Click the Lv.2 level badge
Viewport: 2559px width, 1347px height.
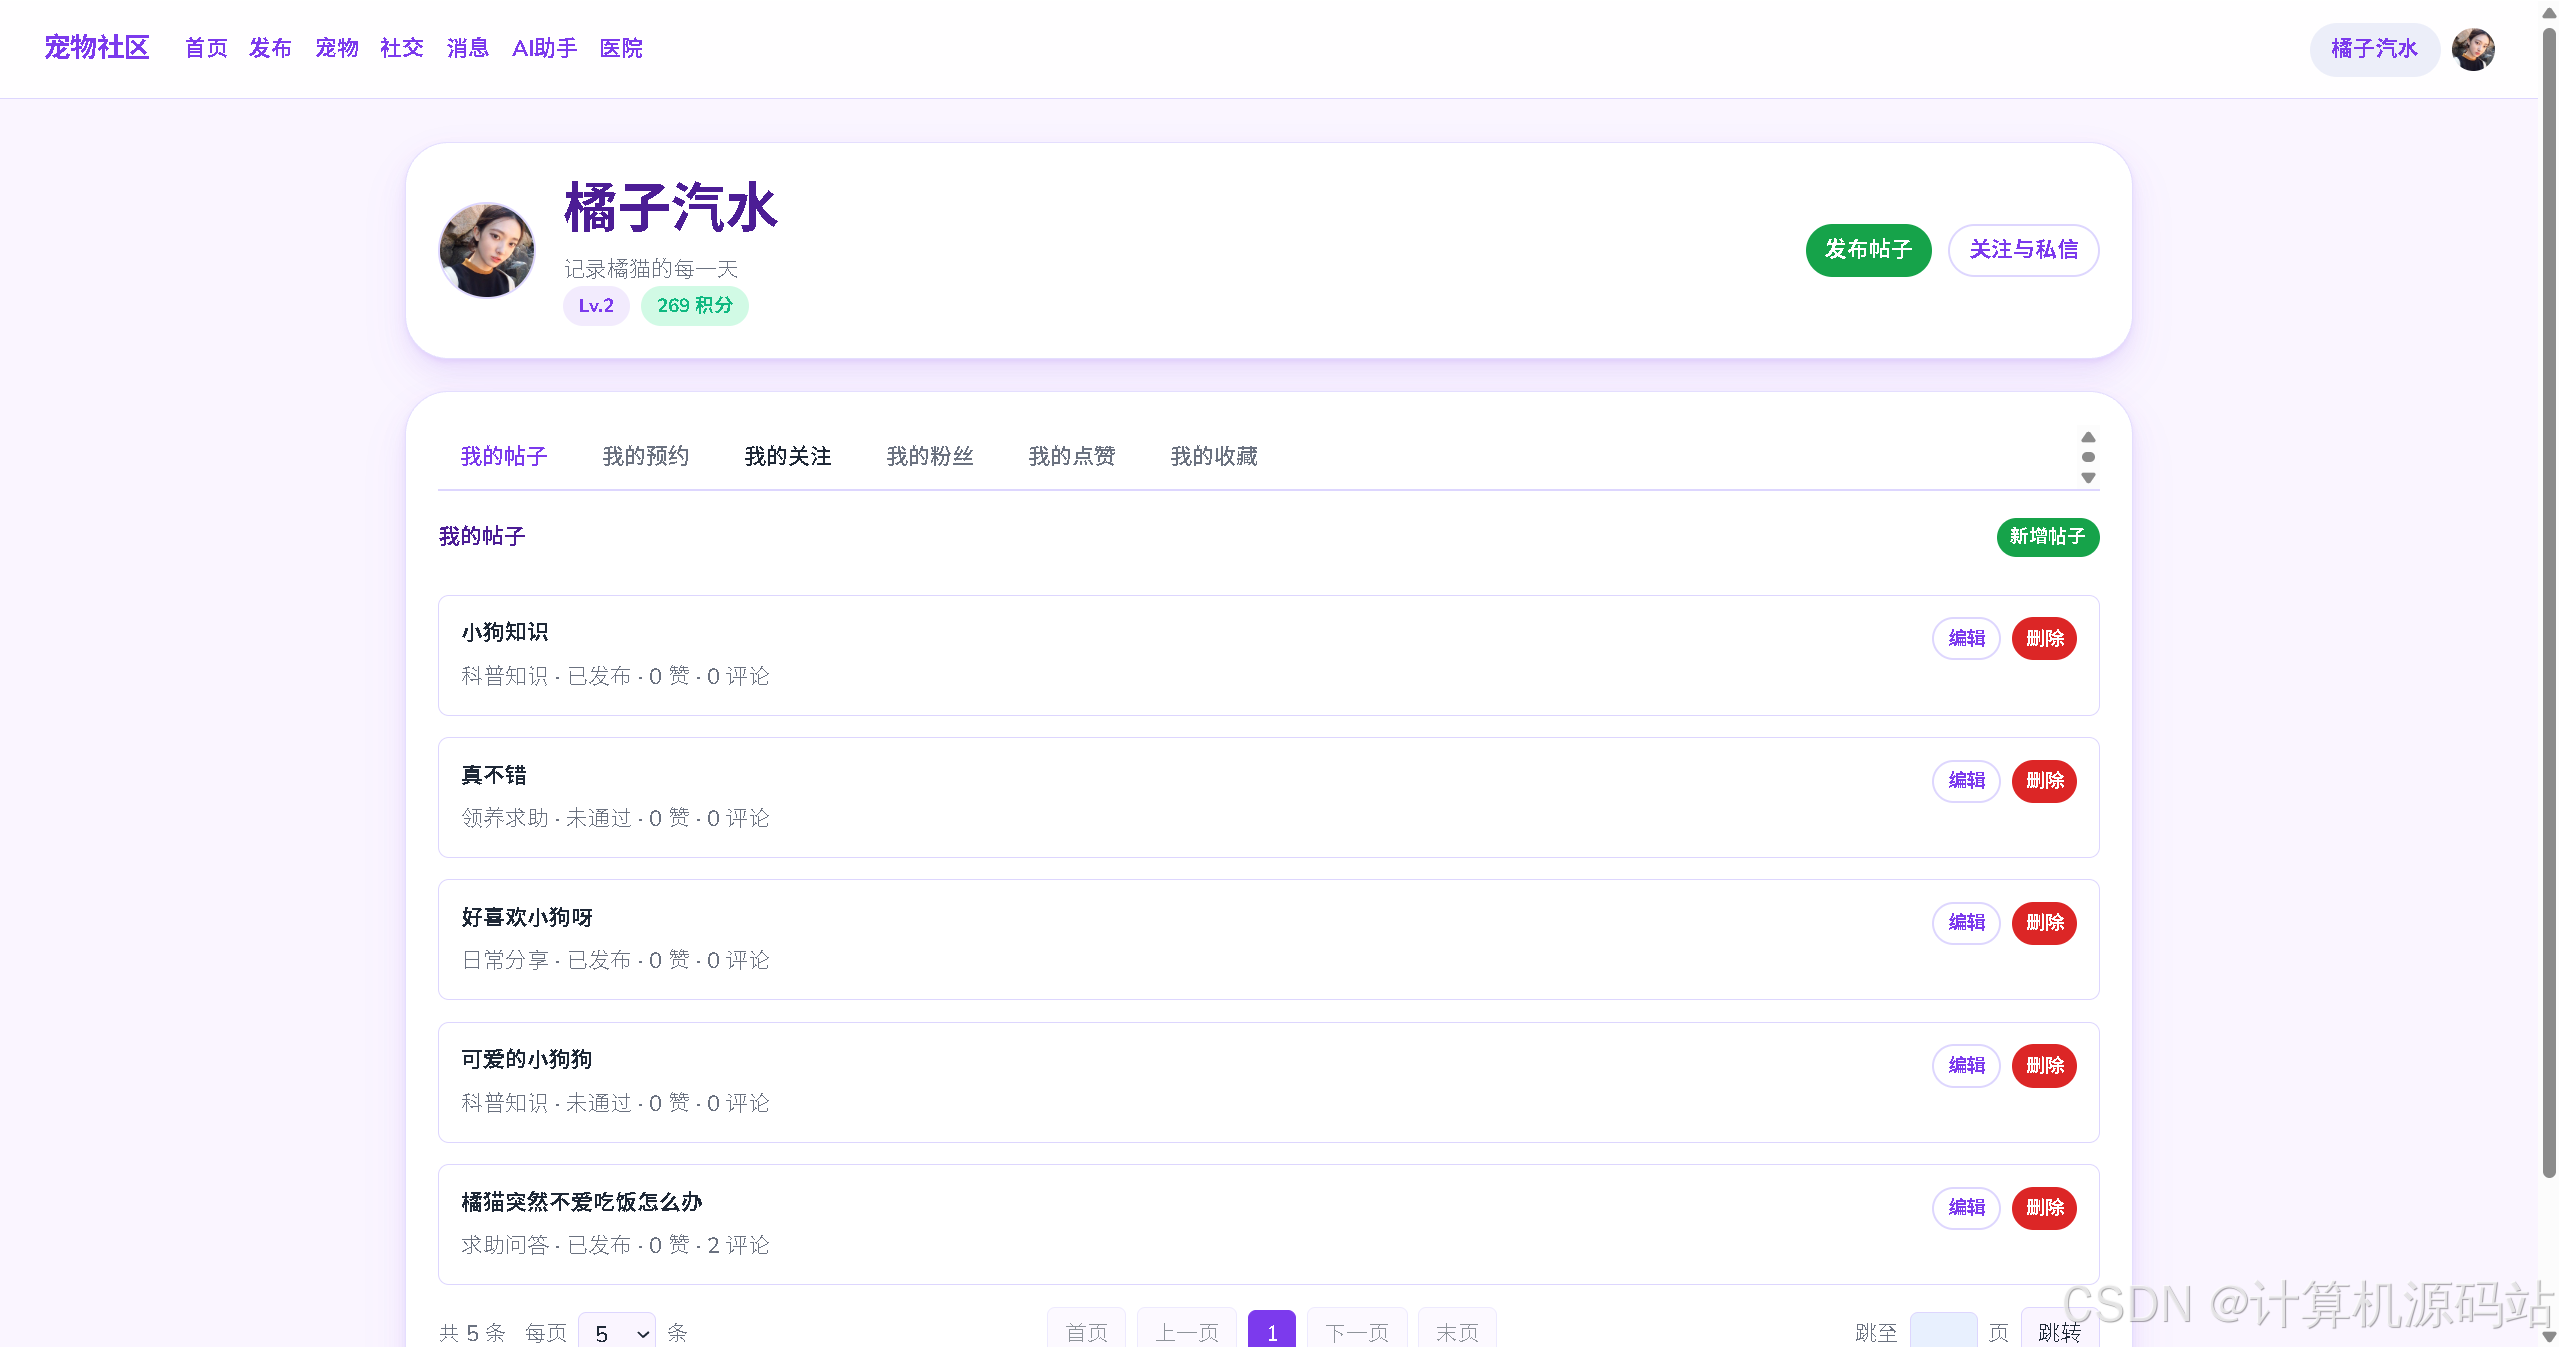[x=596, y=306]
